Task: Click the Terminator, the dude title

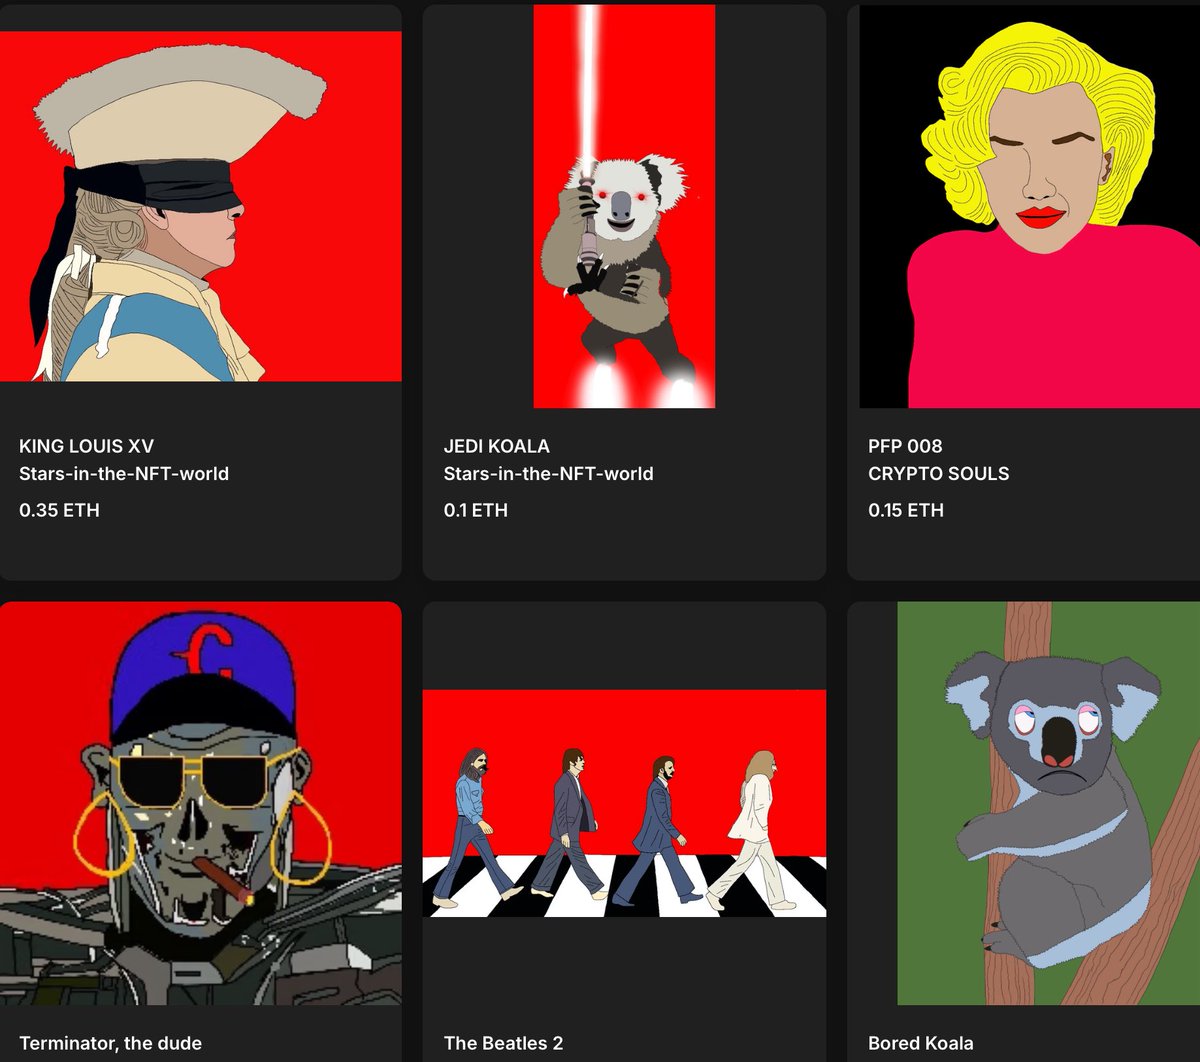Action: [111, 1043]
